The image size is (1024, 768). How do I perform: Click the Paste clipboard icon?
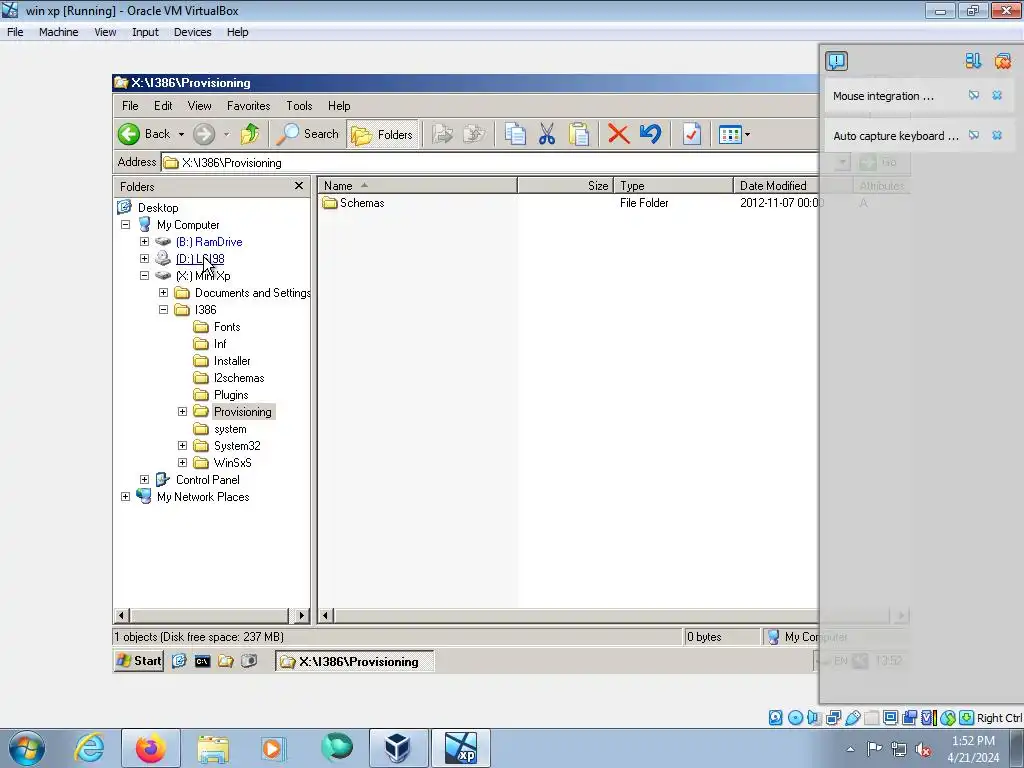click(x=579, y=134)
